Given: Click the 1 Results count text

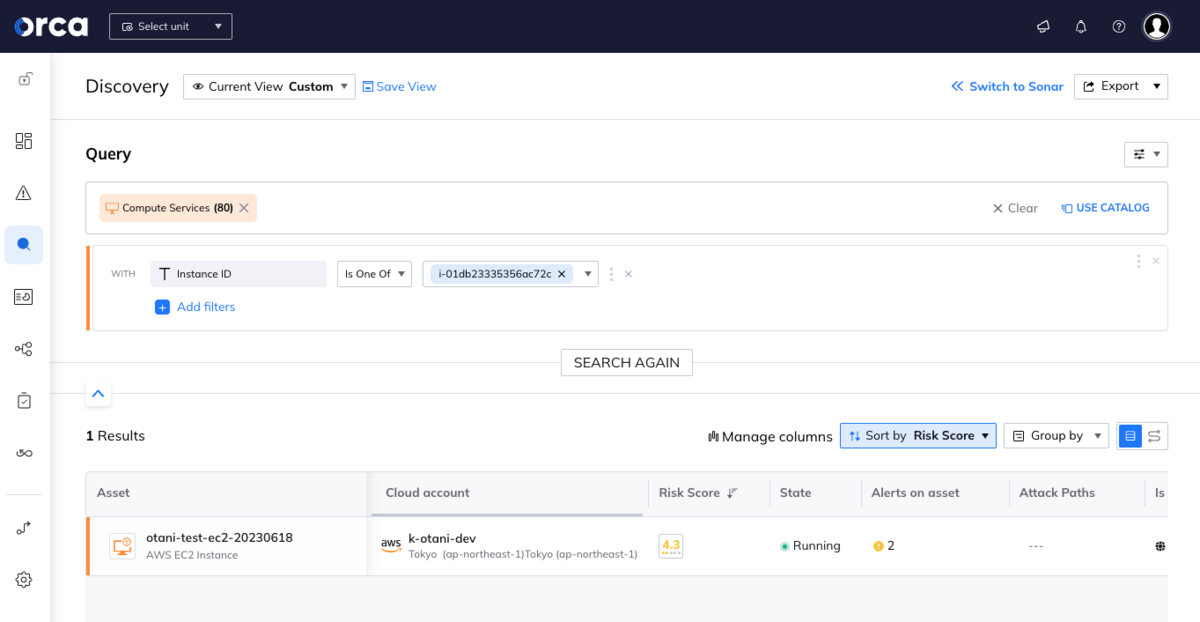Looking at the screenshot, I should coord(115,436).
